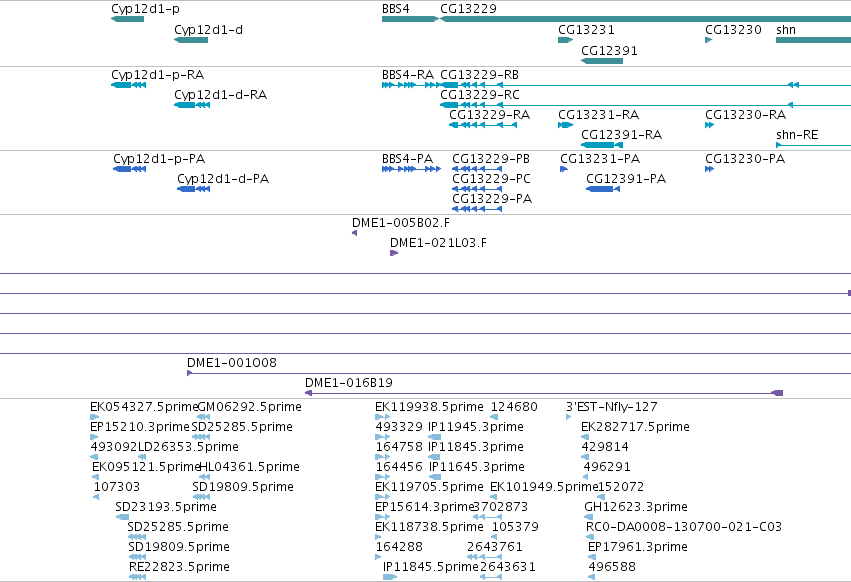851x582 pixels.
Task: Click EST label EK054327.5prime
Action: (144, 407)
